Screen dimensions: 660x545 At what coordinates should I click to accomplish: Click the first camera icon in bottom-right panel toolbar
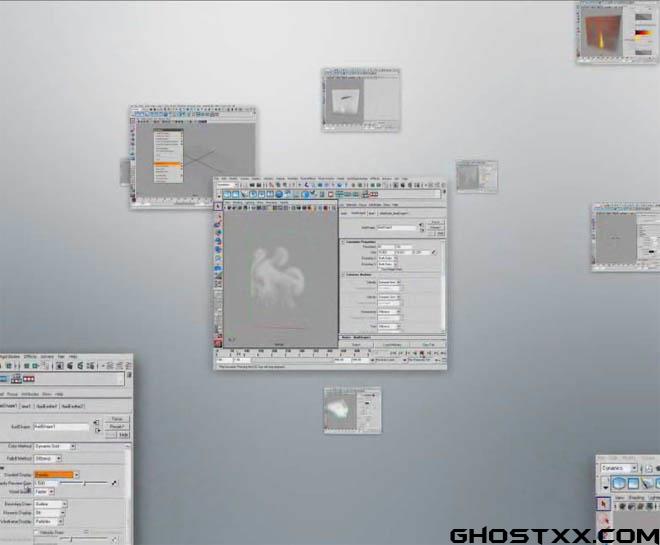[622, 507]
